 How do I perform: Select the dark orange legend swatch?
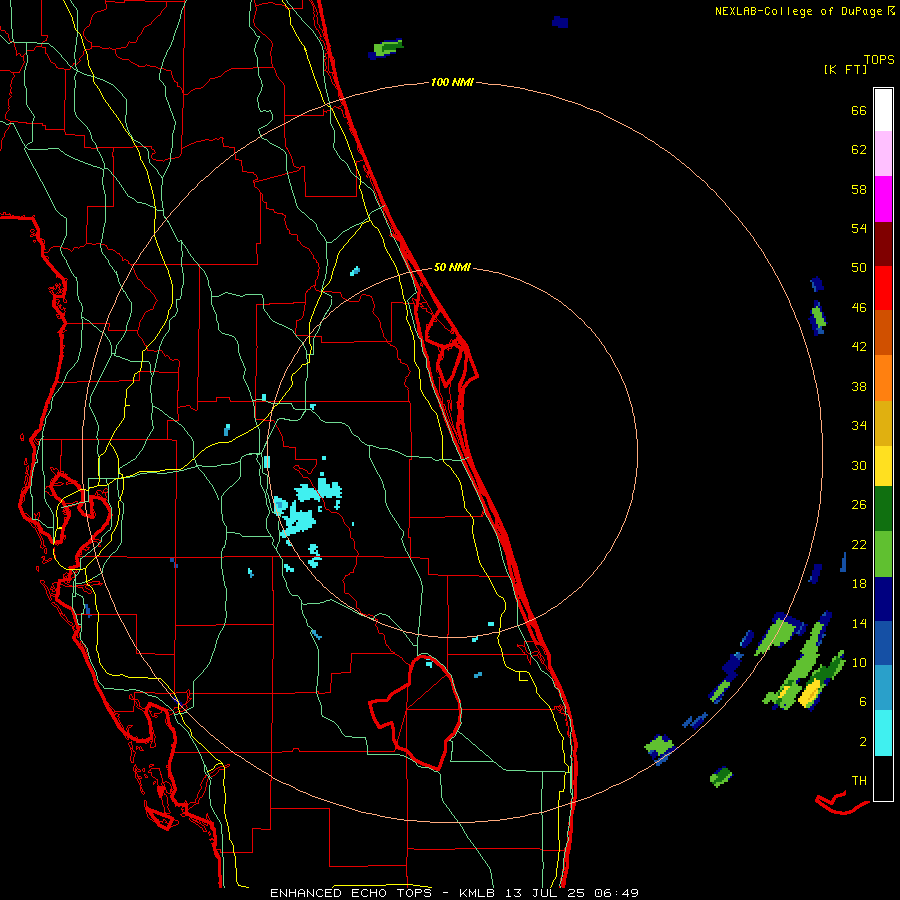tap(883, 332)
